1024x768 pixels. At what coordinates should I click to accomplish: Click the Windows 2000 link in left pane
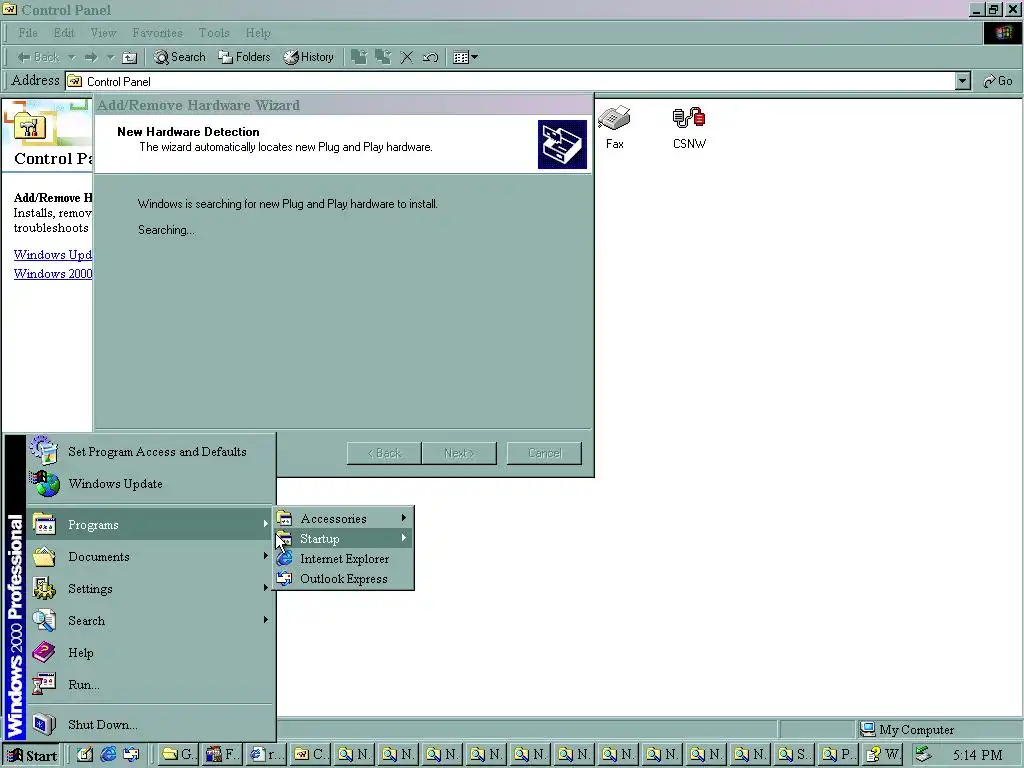tap(53, 274)
